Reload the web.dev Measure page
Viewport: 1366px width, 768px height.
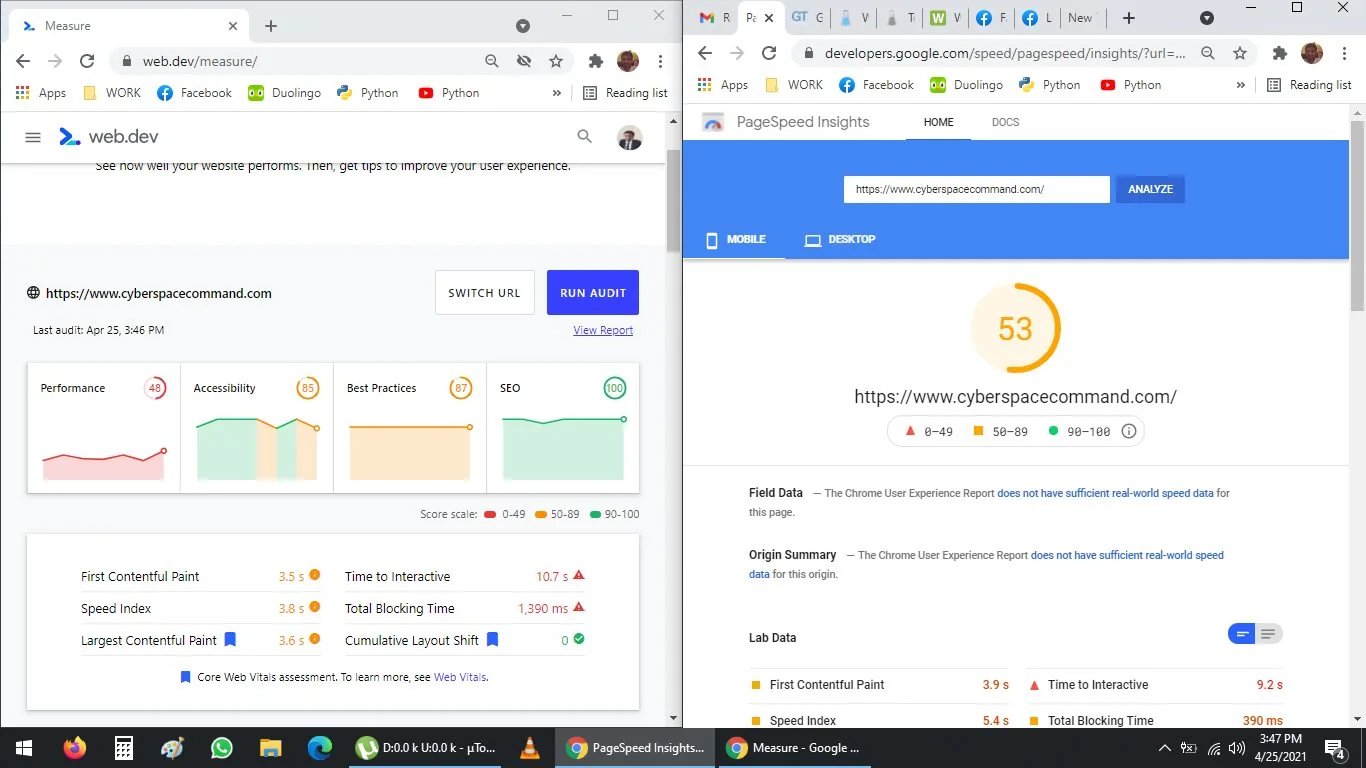click(87, 61)
